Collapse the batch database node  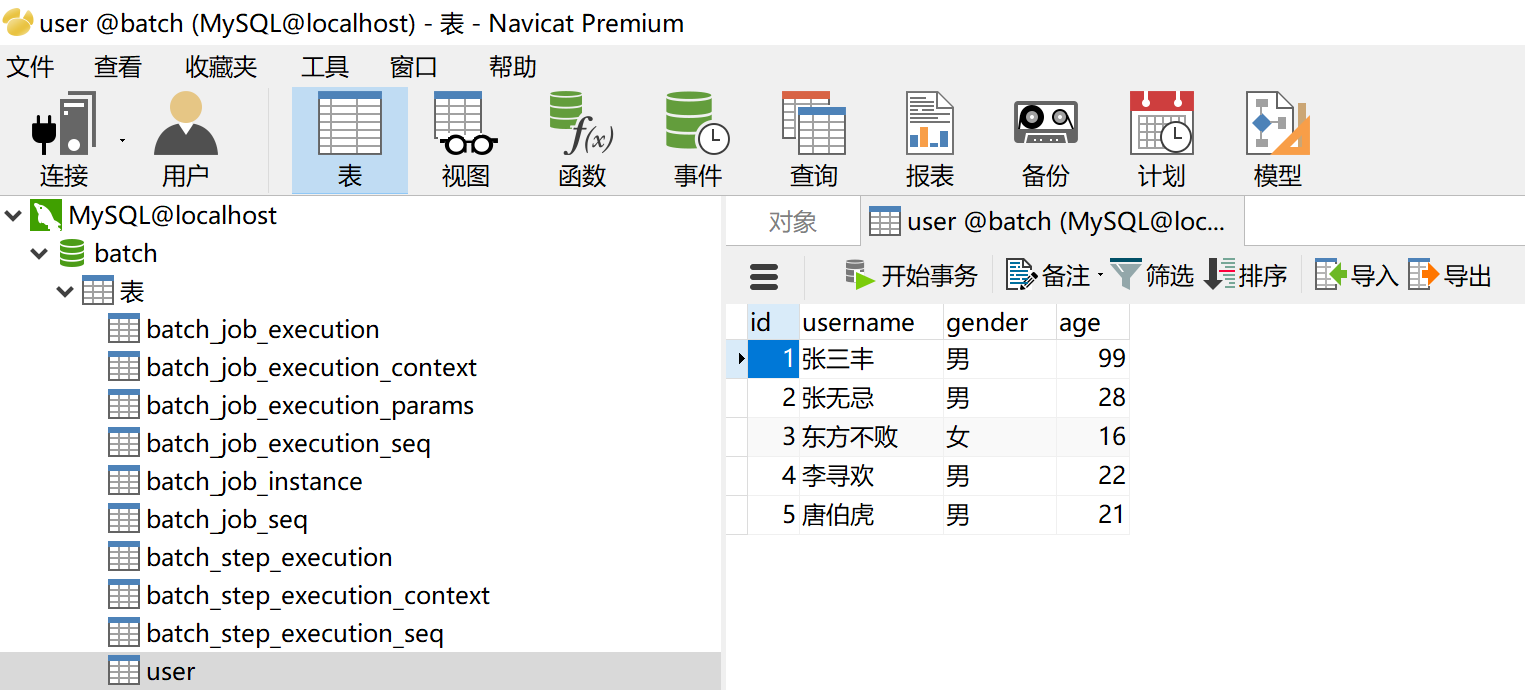[40, 254]
